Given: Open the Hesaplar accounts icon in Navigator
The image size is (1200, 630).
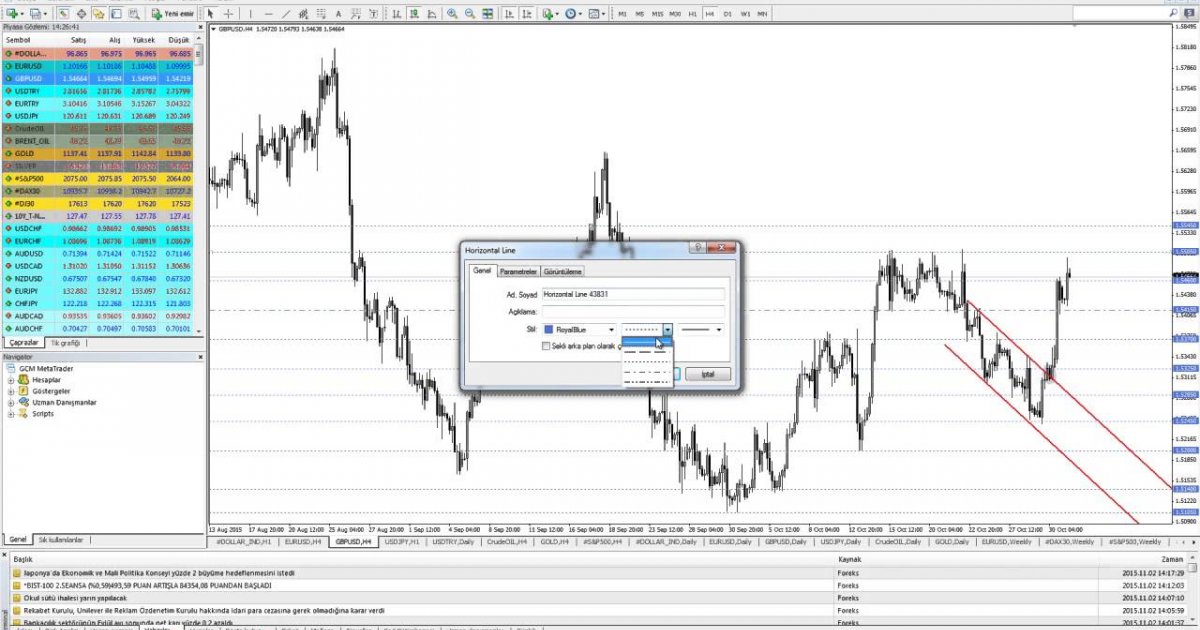Looking at the screenshot, I should coord(25,380).
